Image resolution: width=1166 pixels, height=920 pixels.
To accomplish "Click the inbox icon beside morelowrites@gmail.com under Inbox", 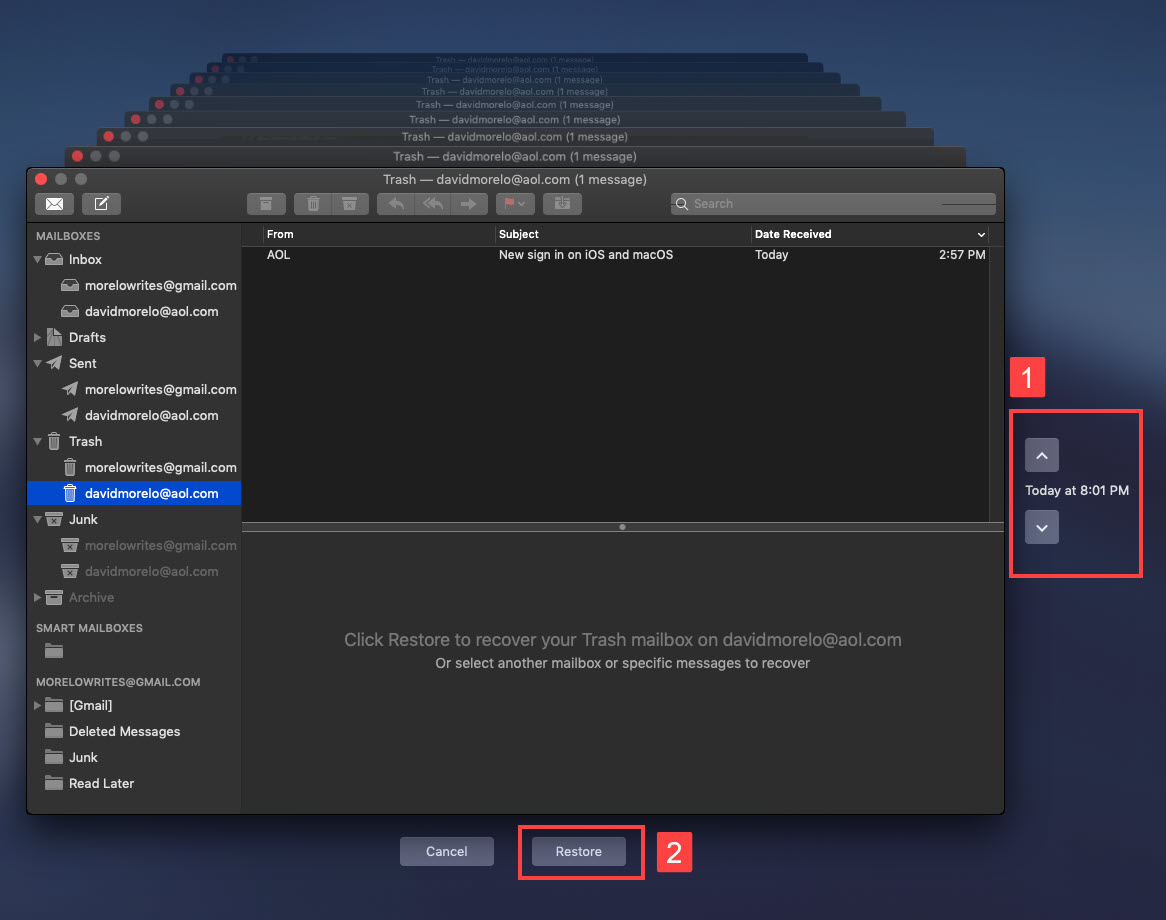I will tap(70, 286).
